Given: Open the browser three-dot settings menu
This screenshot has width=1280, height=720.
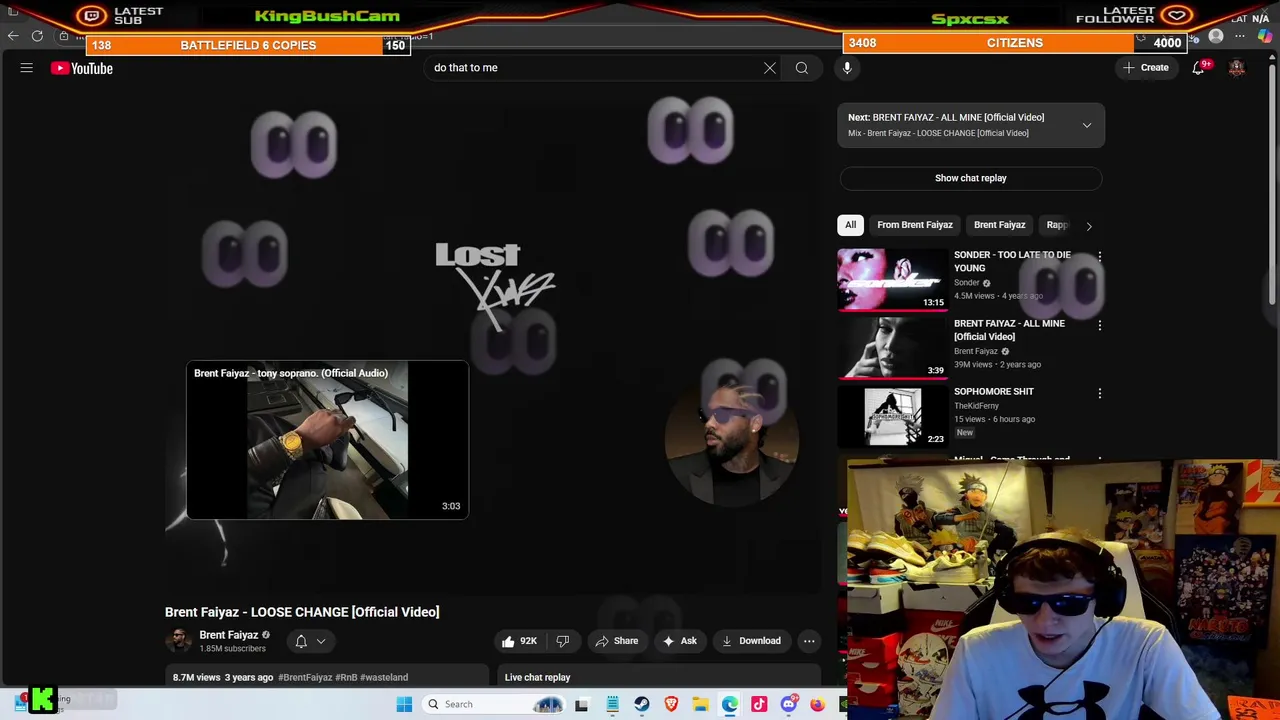Looking at the screenshot, I should tap(1240, 37).
